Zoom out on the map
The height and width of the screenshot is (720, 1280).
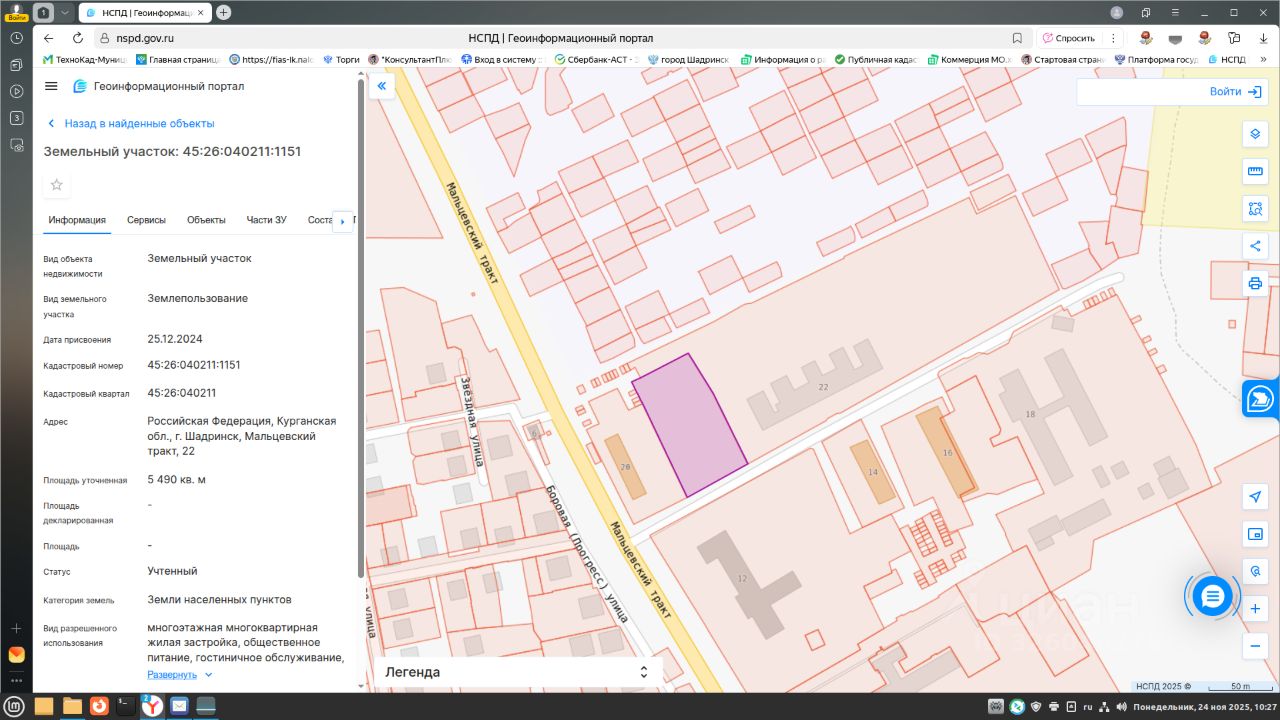click(1255, 646)
